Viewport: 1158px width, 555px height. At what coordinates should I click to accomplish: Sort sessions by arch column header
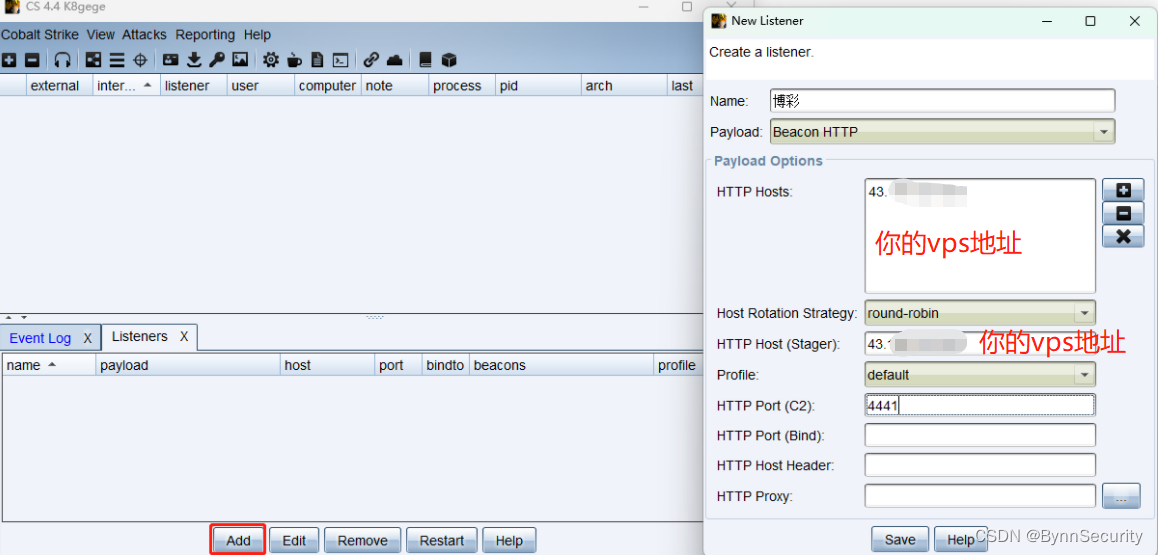(623, 86)
